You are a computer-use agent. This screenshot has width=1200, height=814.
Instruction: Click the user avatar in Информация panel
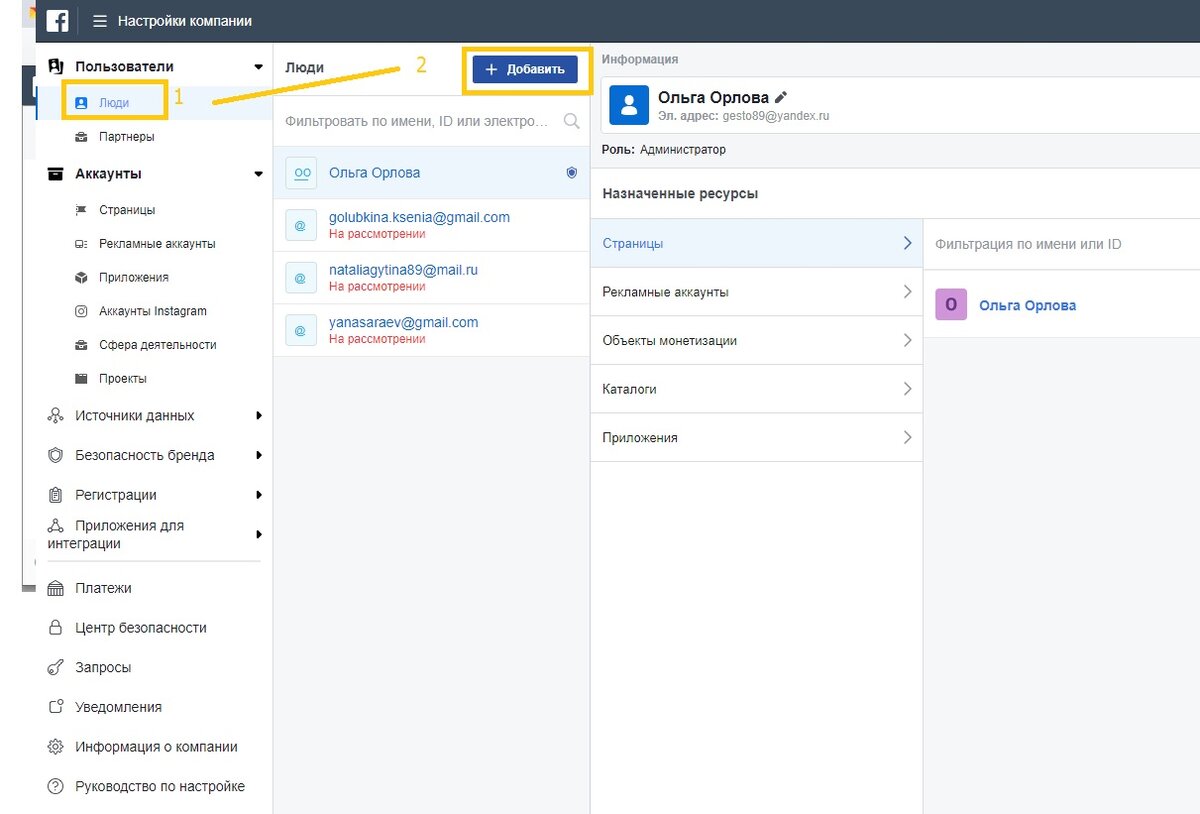point(629,105)
